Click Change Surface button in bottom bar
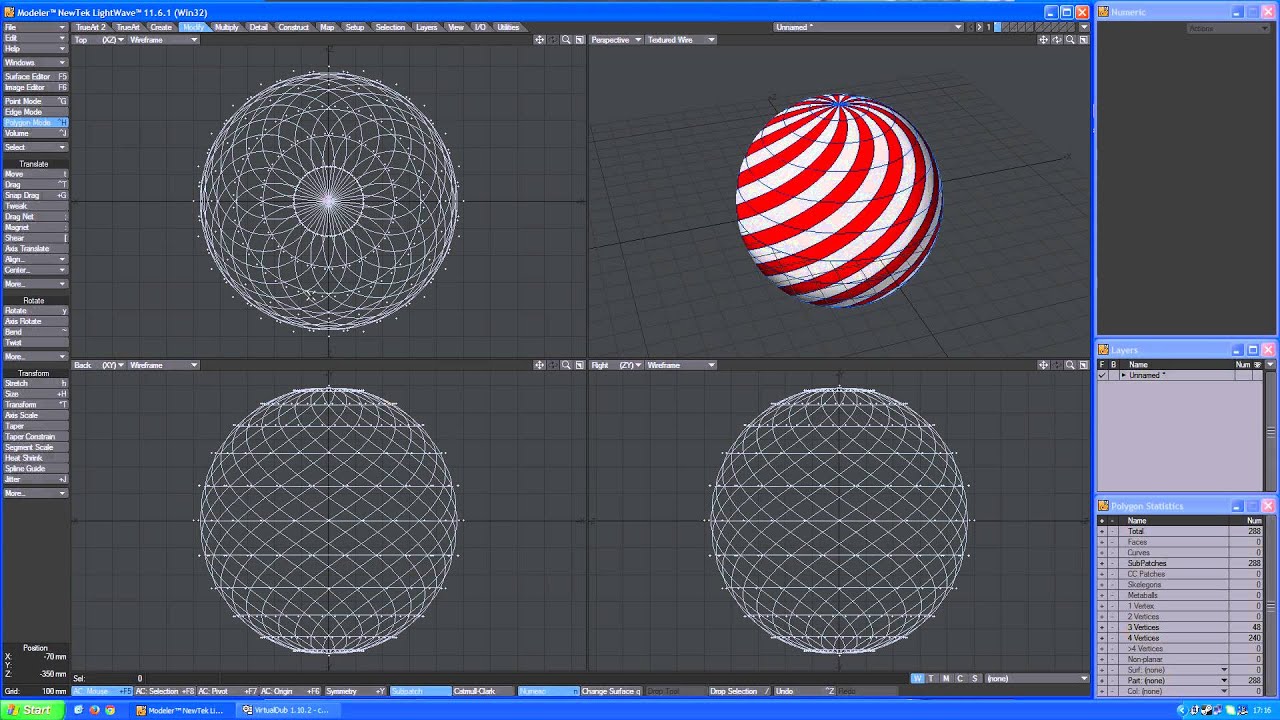 (x=611, y=691)
